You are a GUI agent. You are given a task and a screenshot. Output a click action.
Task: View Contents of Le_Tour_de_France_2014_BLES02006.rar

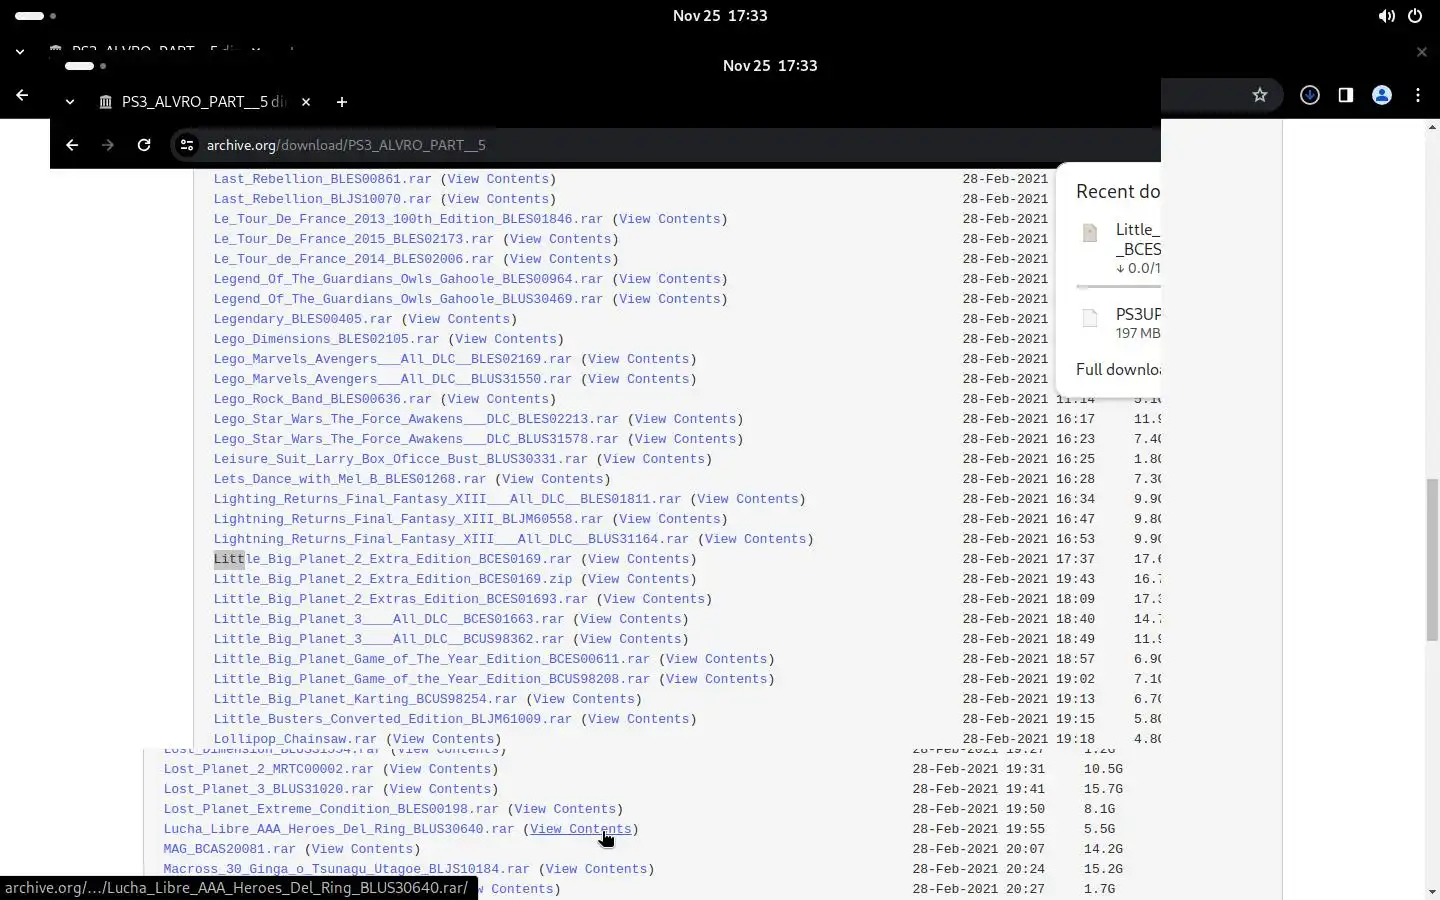[x=560, y=259]
